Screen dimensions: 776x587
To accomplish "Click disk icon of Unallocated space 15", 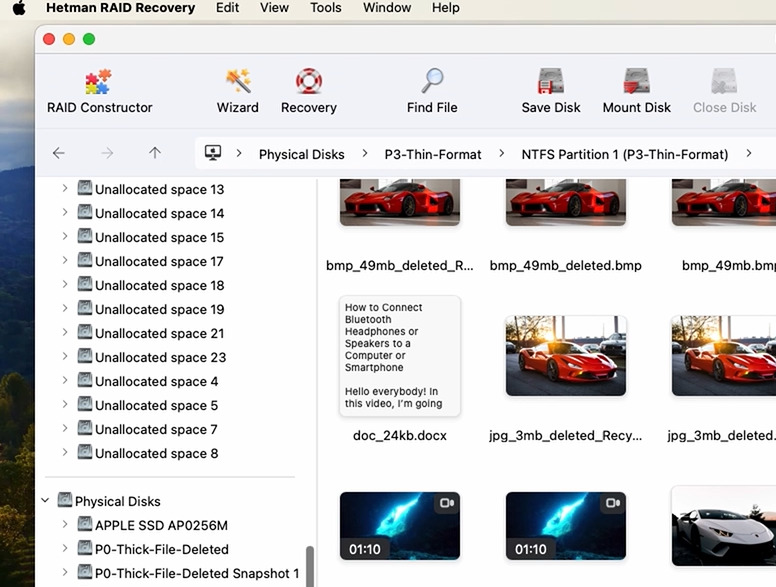I will click(x=85, y=237).
